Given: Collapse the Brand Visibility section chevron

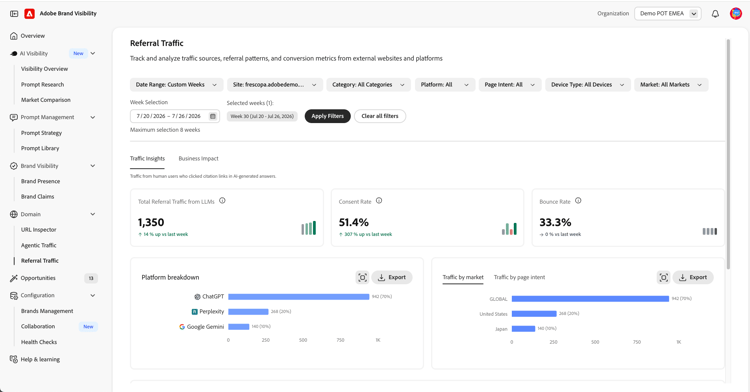Looking at the screenshot, I should pos(93,166).
